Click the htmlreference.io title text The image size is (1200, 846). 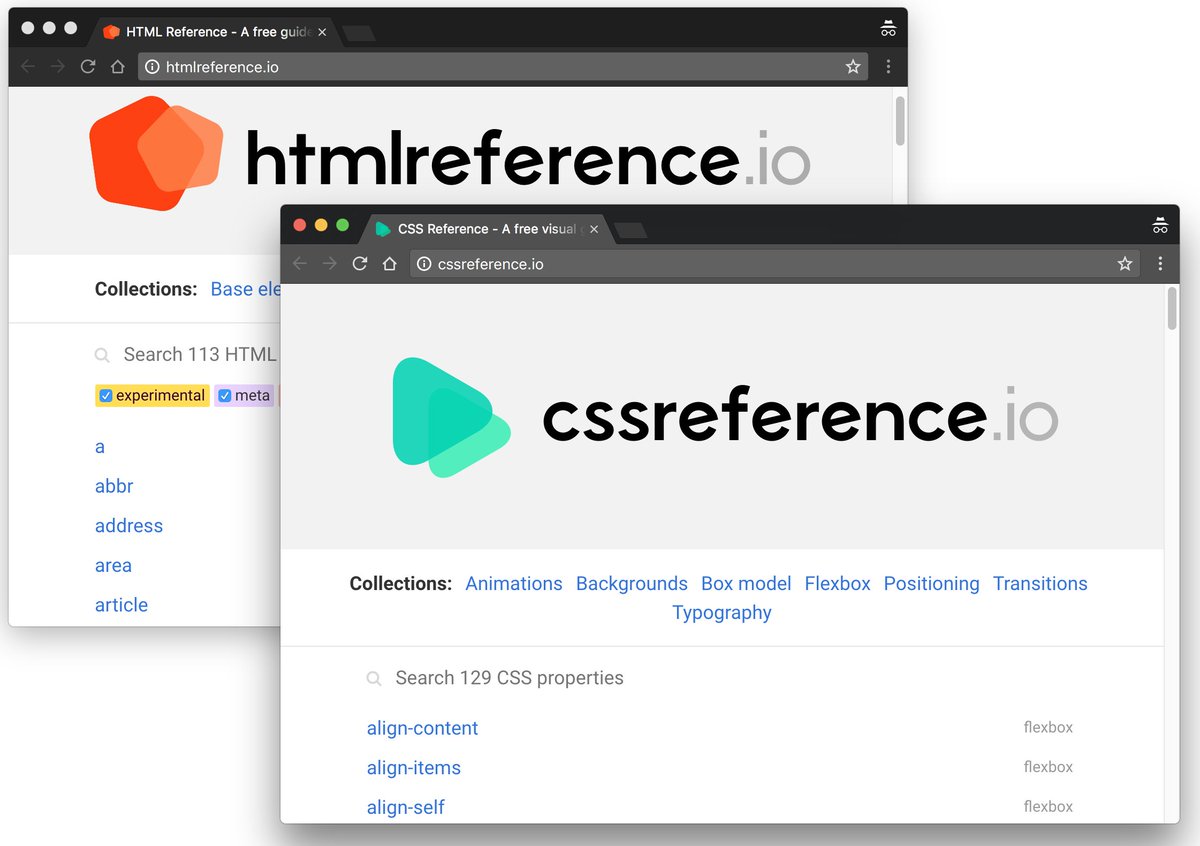528,159
